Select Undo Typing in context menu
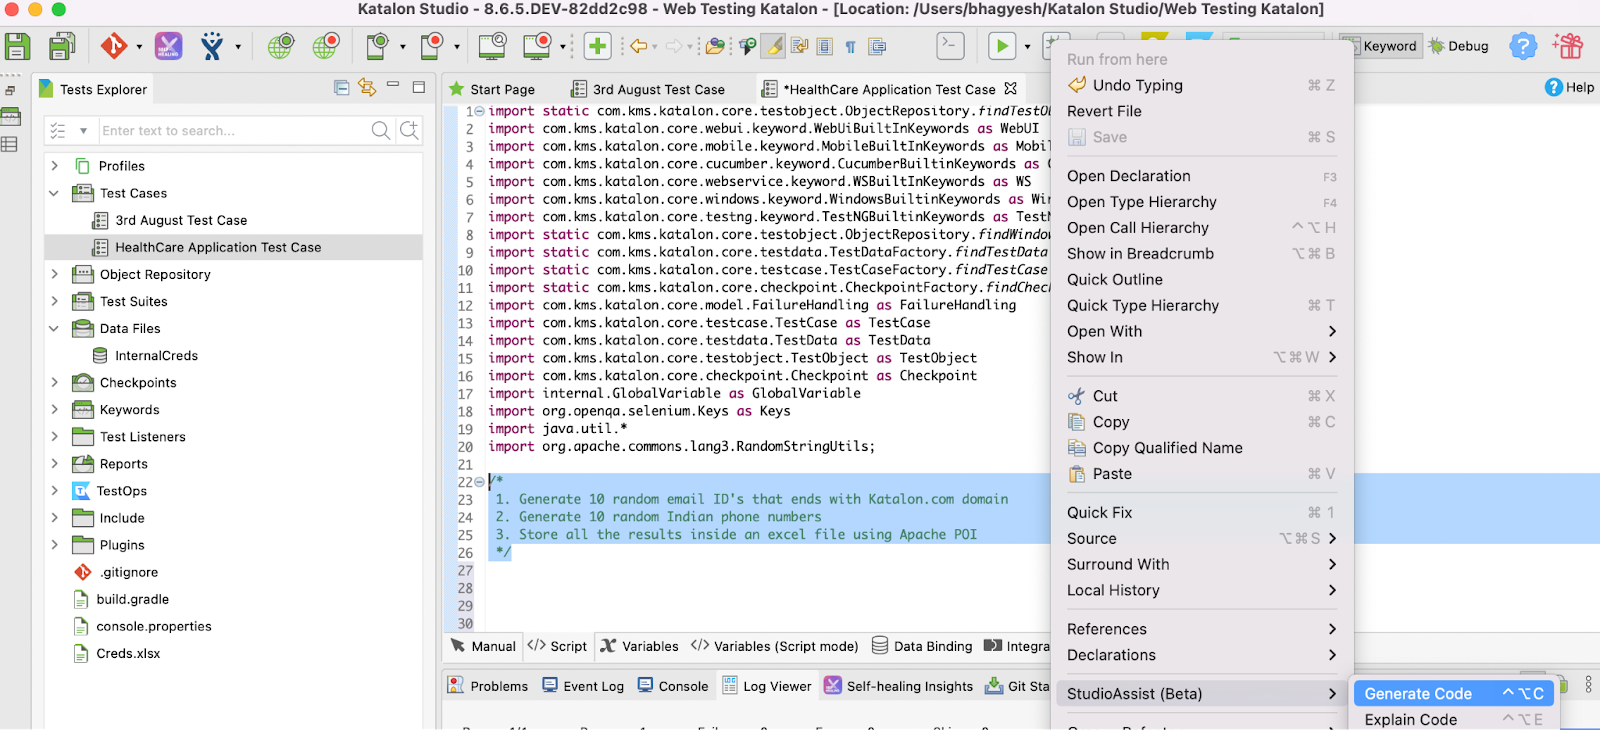 [x=1201, y=85]
